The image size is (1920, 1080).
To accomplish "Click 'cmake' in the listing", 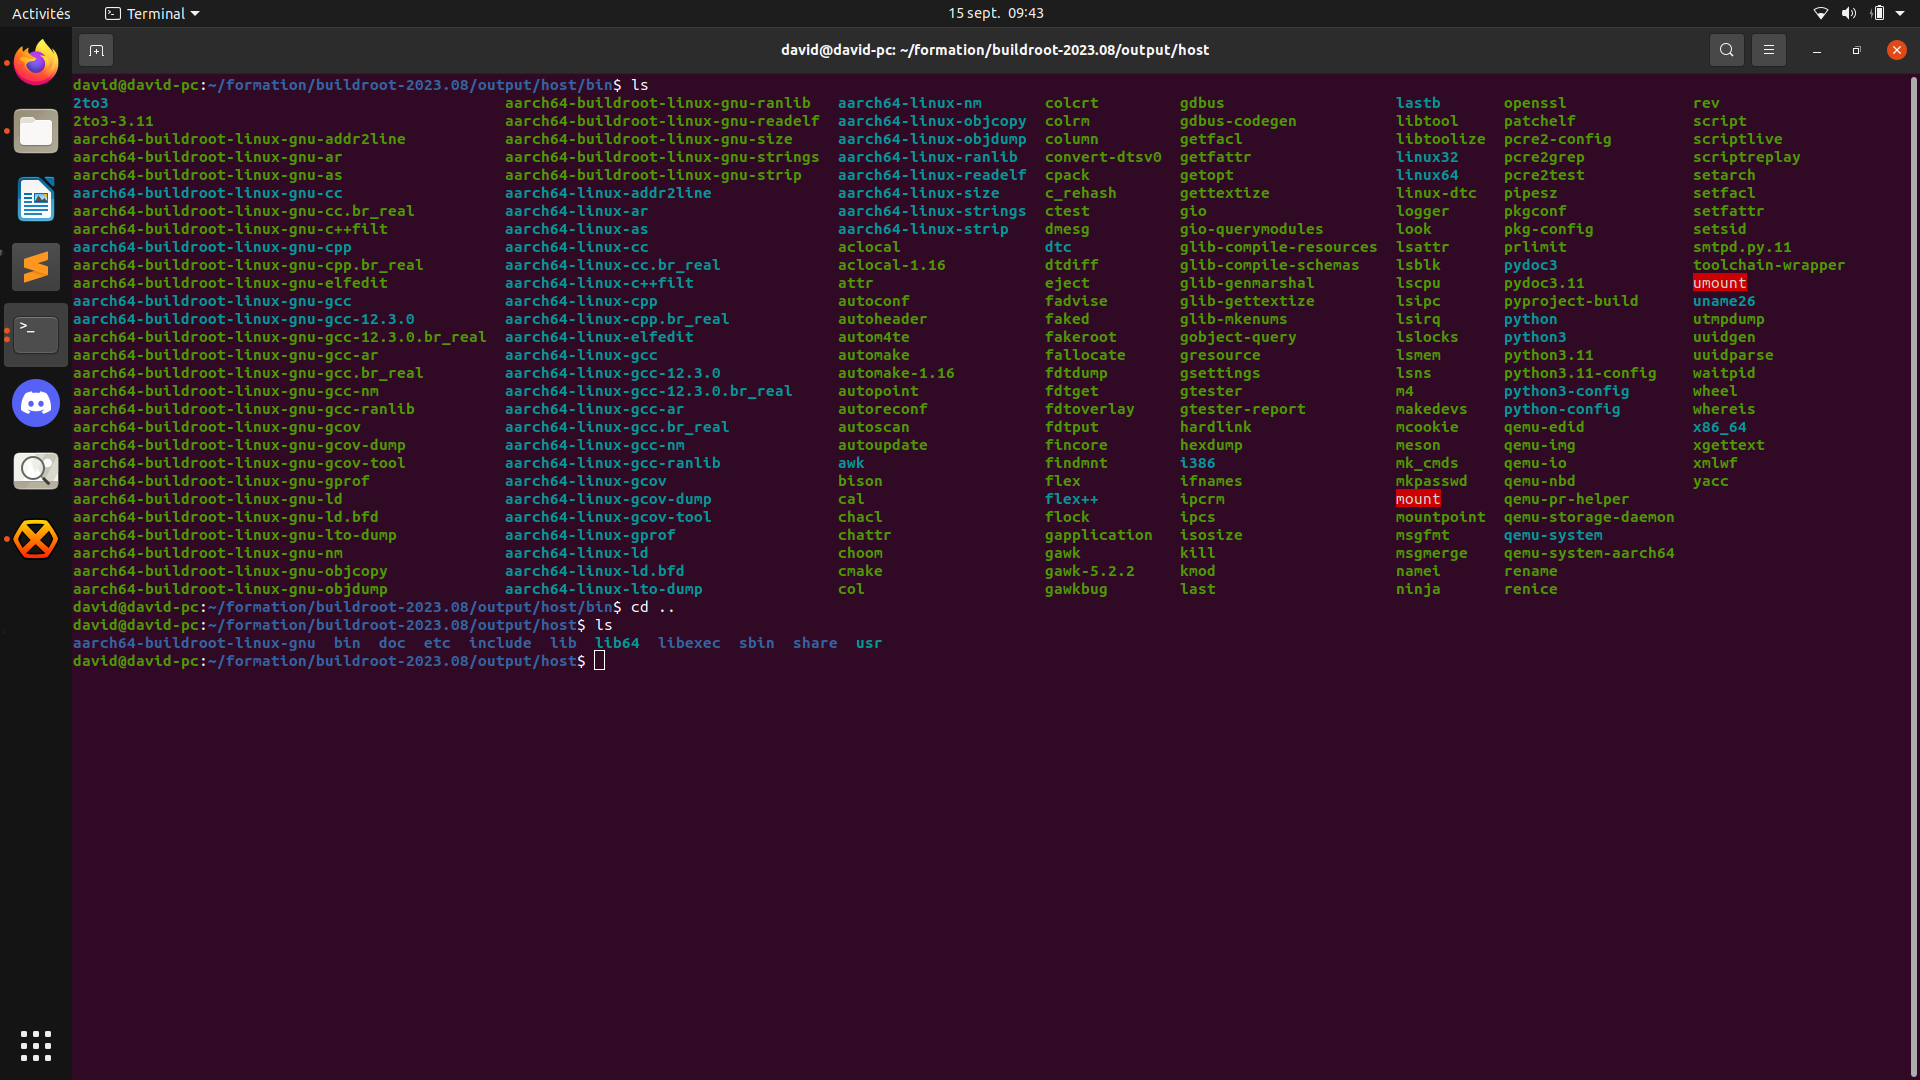I will [x=860, y=571].
